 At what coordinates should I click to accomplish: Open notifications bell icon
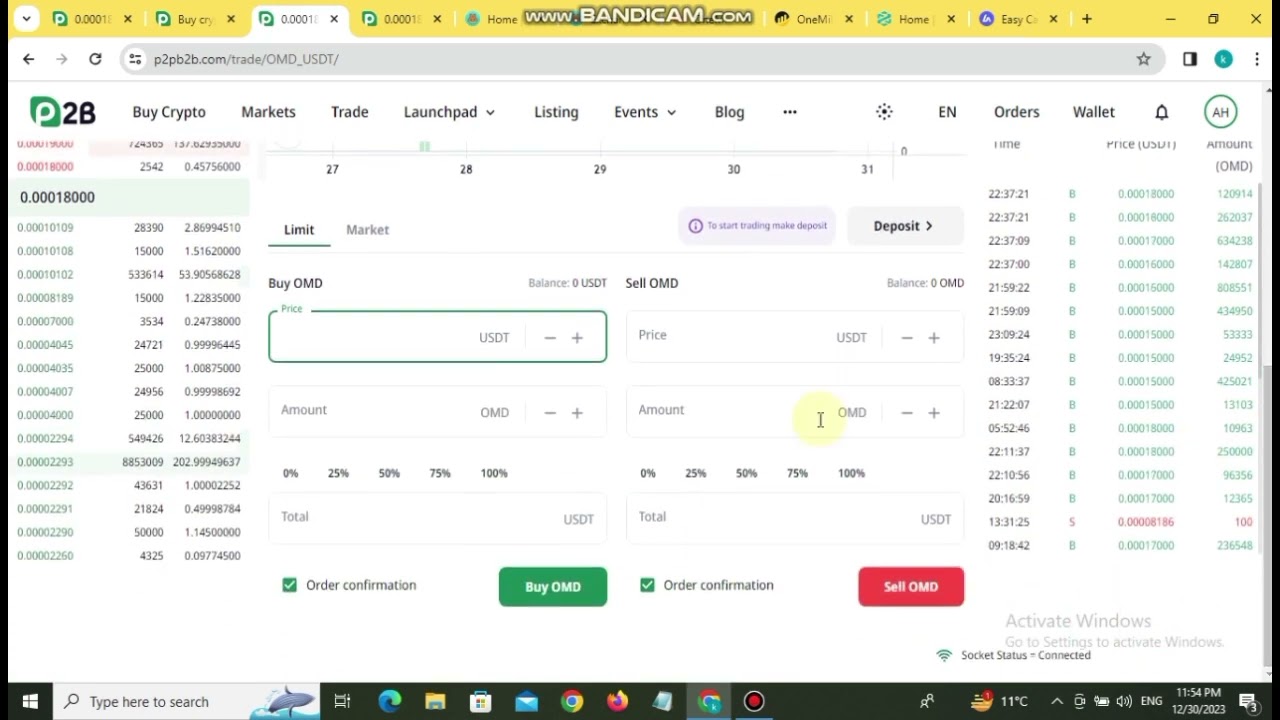point(1162,112)
